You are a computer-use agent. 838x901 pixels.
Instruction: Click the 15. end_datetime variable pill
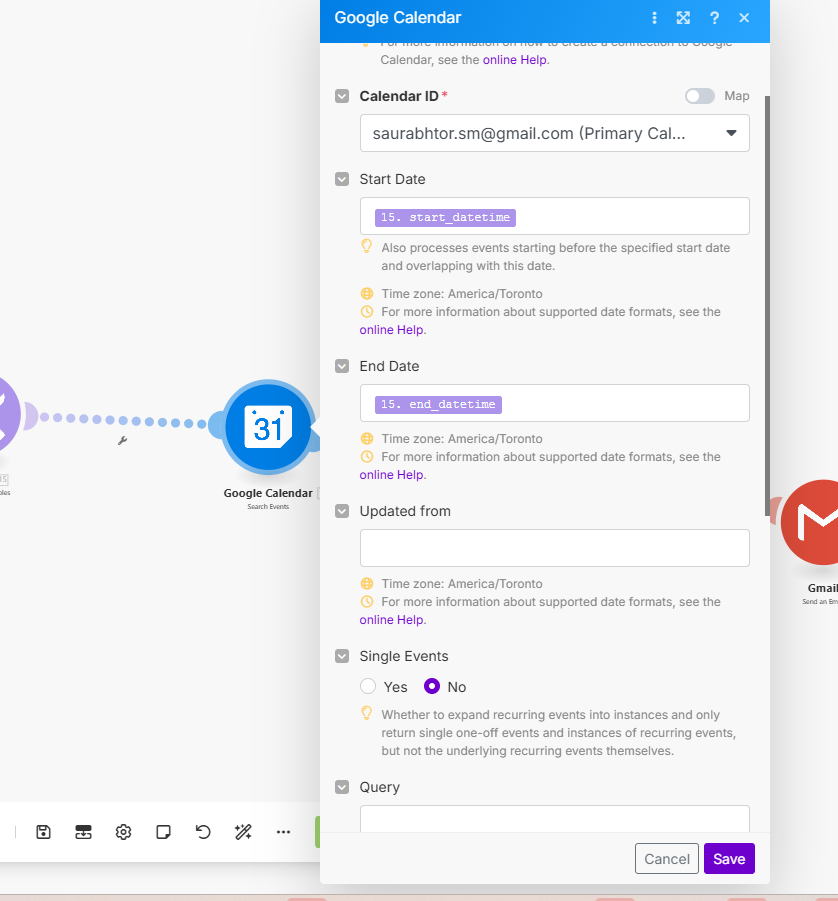tap(439, 405)
